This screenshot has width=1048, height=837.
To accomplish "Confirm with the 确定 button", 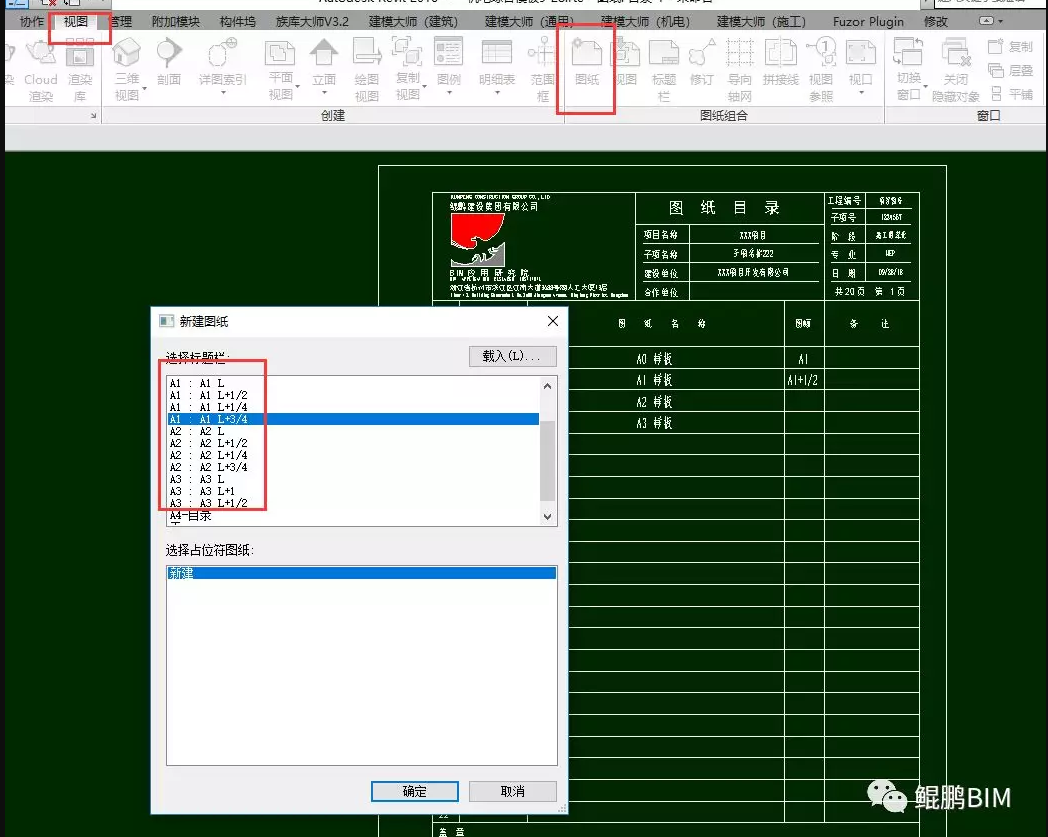I will point(414,791).
